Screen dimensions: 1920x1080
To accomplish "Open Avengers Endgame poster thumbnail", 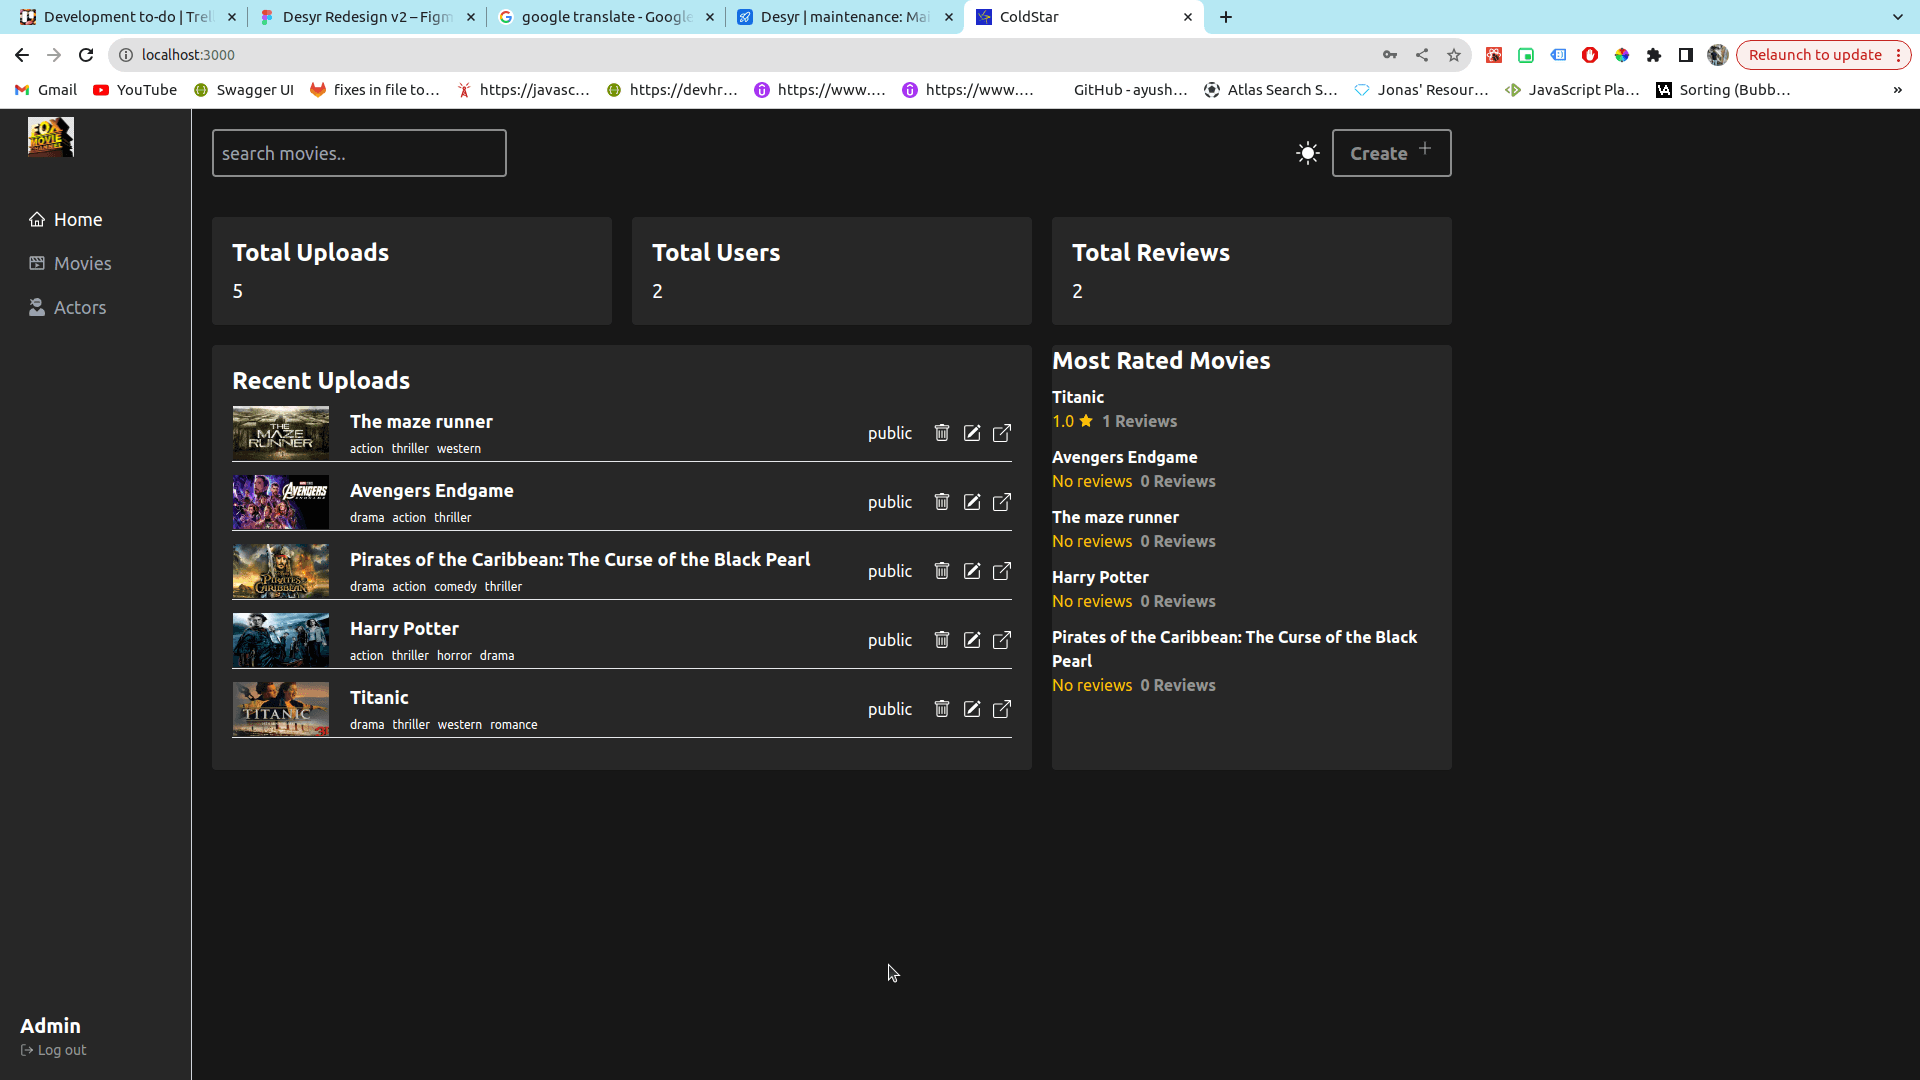I will pyautogui.click(x=281, y=502).
